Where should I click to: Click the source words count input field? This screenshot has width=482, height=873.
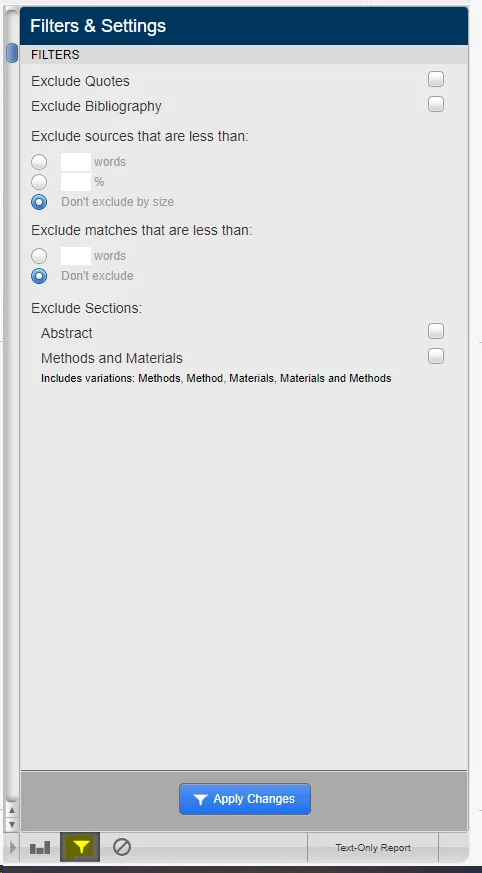[76, 162]
